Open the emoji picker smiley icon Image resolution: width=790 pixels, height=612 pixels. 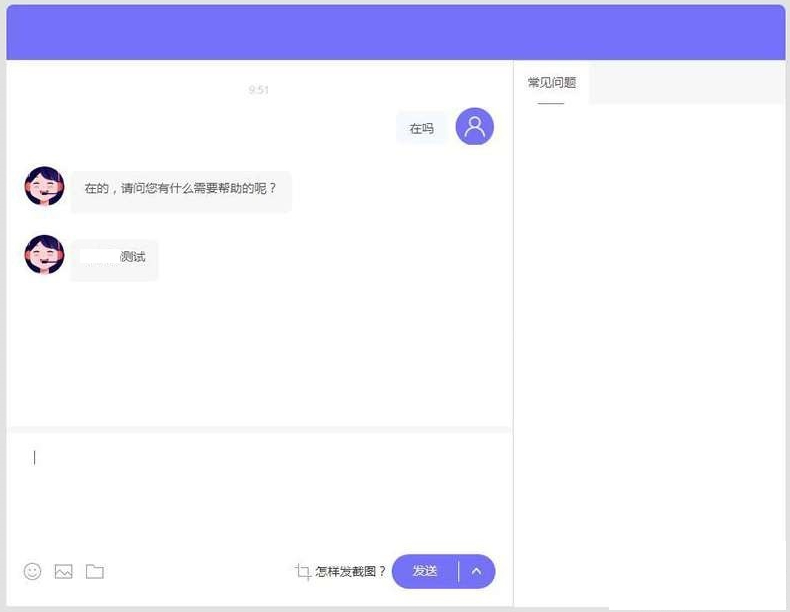[x=33, y=571]
